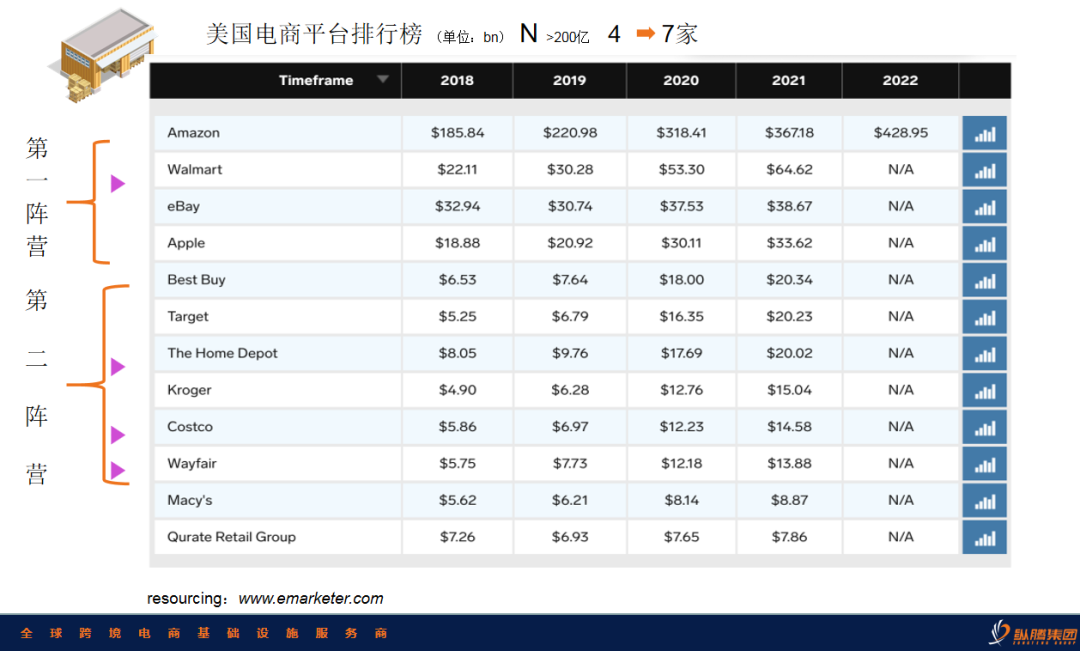
Task: Click the $20.23 Target 2021 value
Action: (789, 316)
